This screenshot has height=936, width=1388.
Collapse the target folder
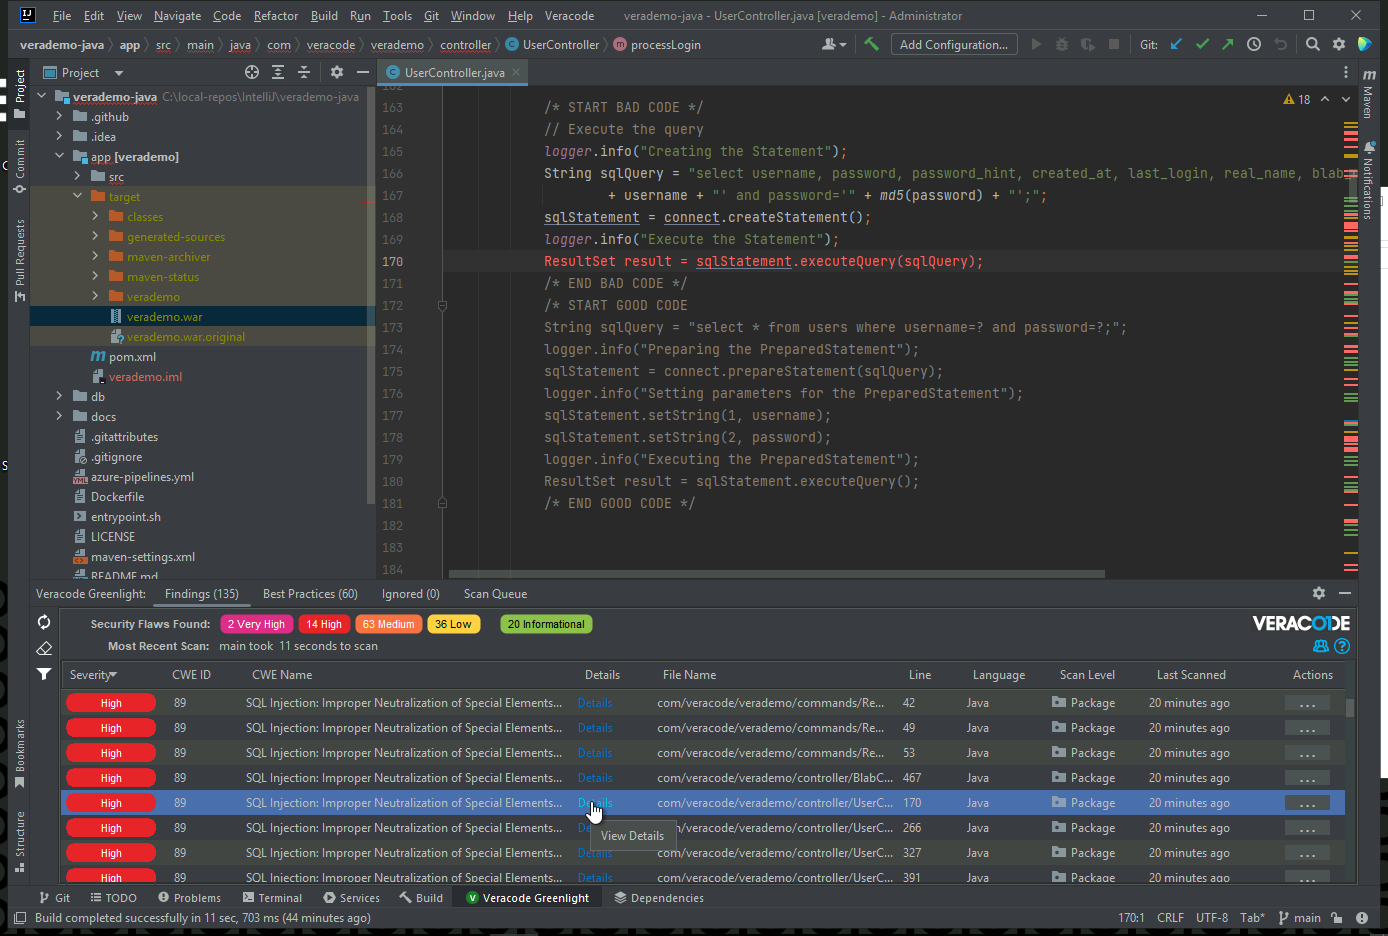78,196
